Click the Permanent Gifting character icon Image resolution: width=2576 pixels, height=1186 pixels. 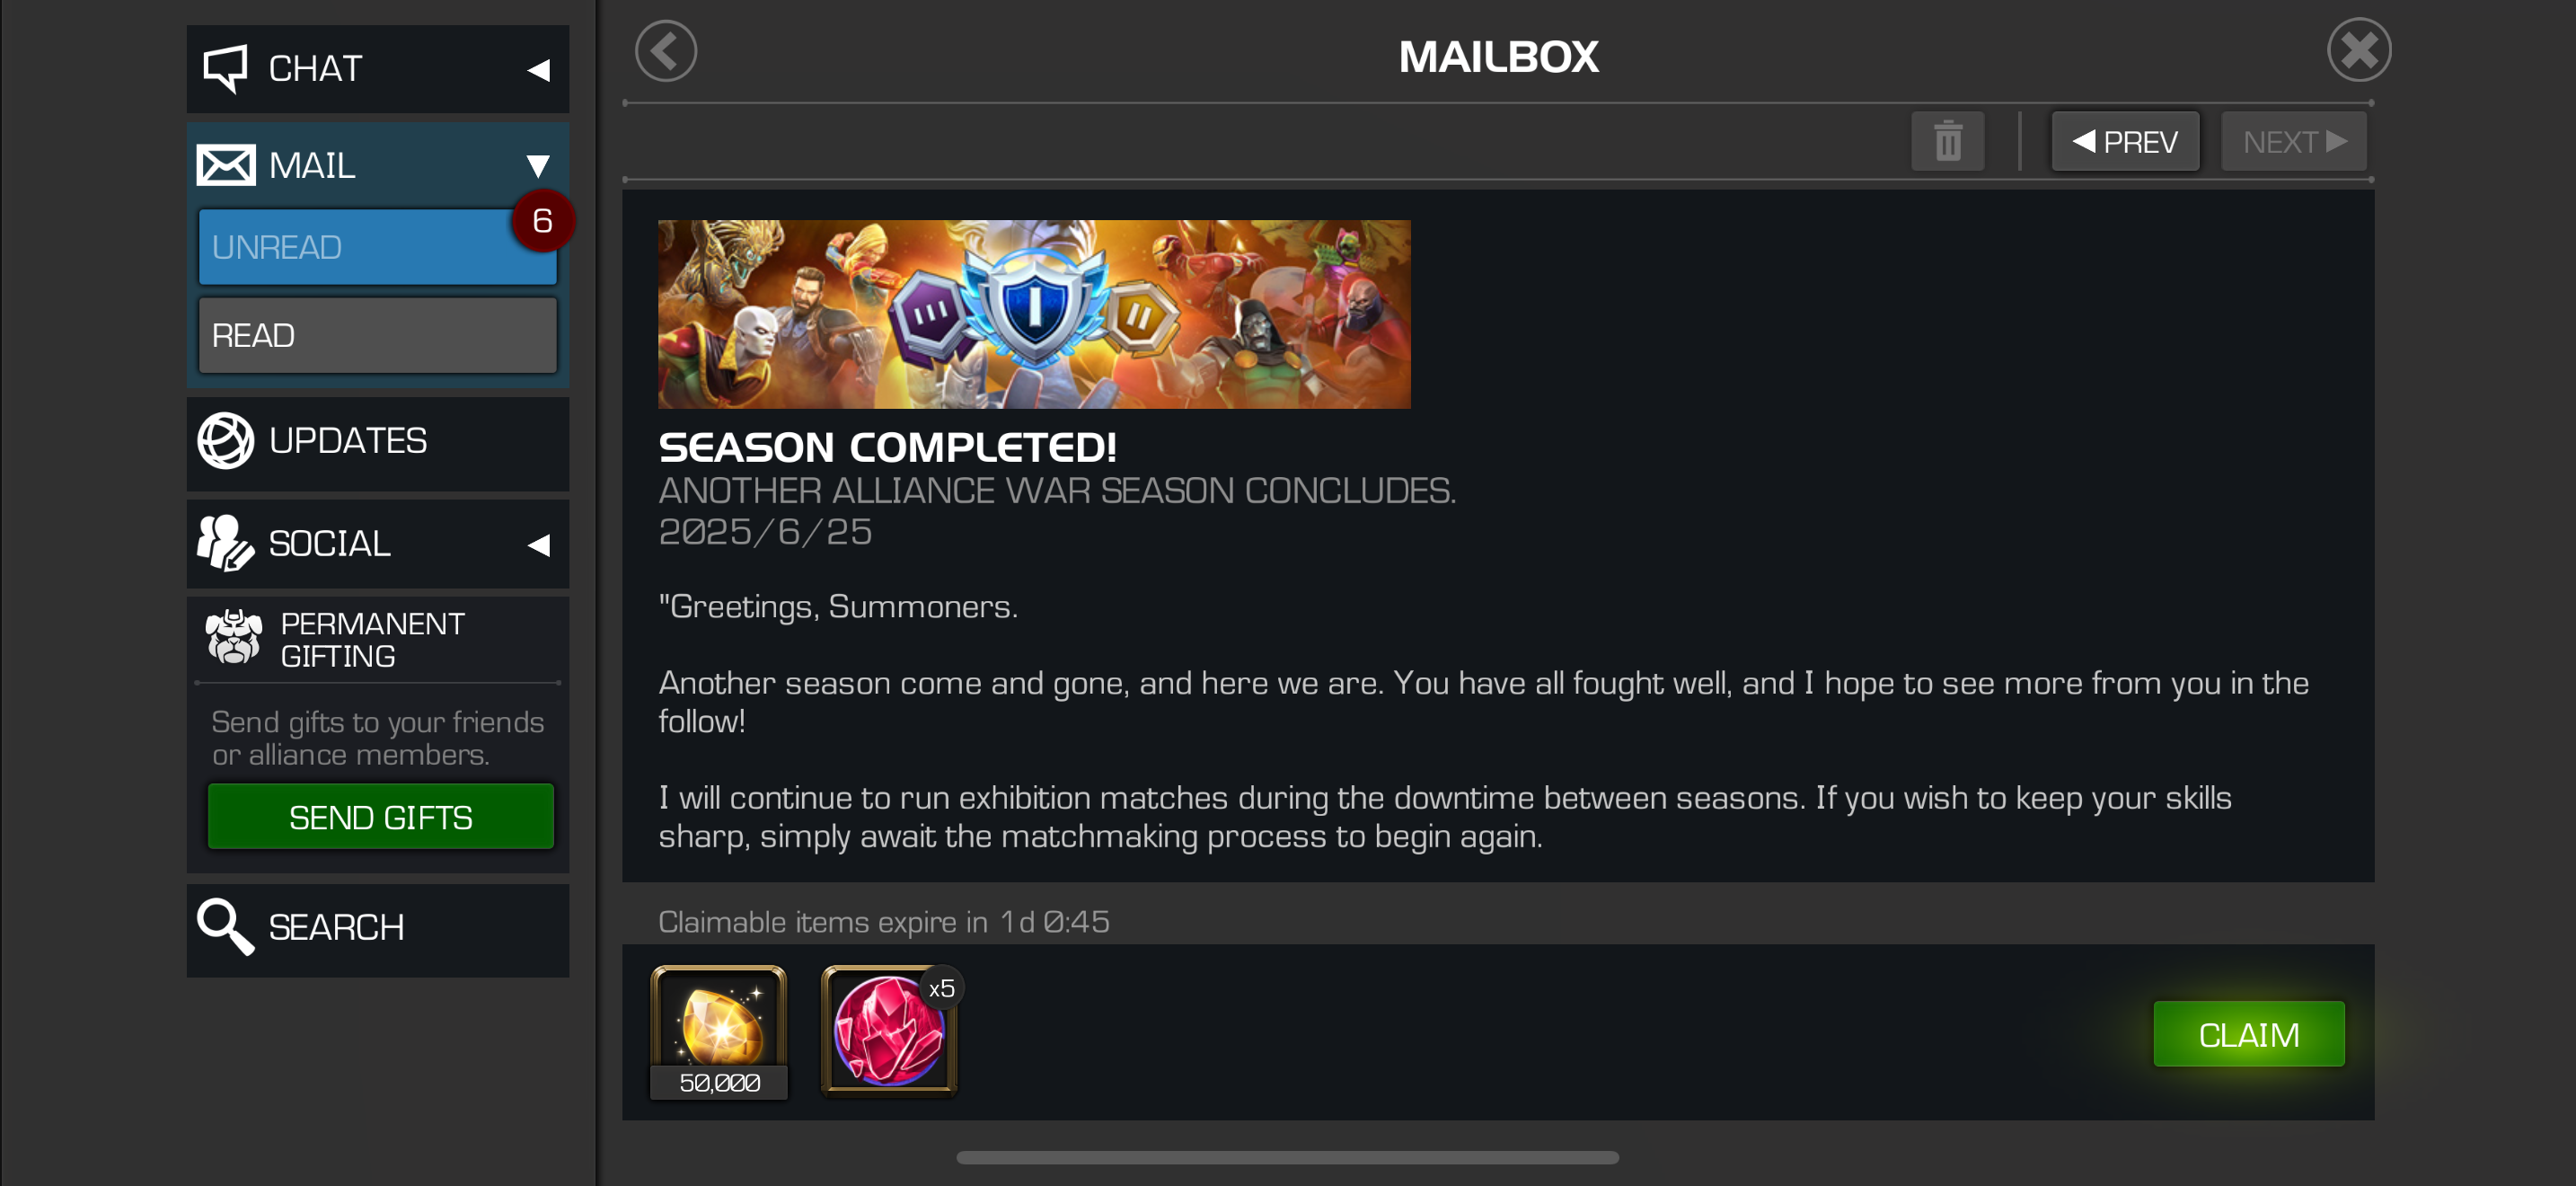(x=234, y=637)
